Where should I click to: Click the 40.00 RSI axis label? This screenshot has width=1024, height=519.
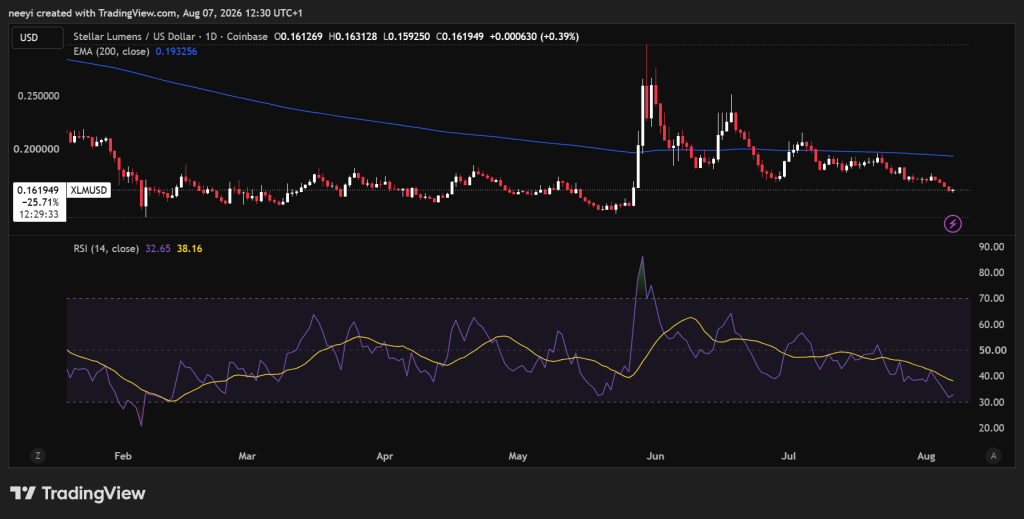(x=991, y=376)
